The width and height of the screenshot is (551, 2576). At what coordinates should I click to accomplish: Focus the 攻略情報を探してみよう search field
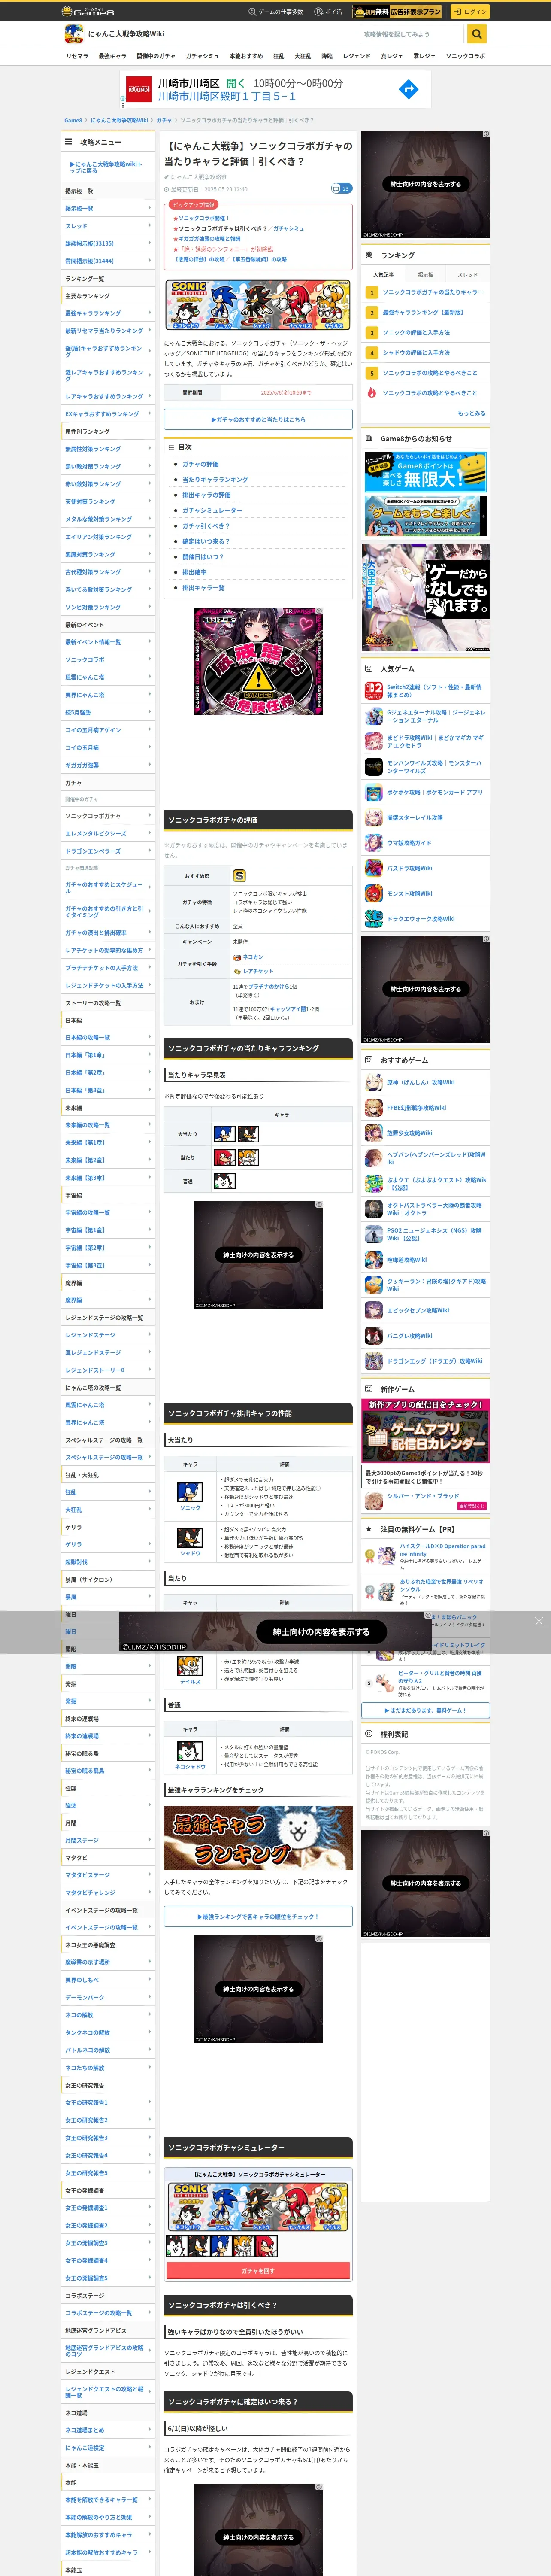click(413, 34)
